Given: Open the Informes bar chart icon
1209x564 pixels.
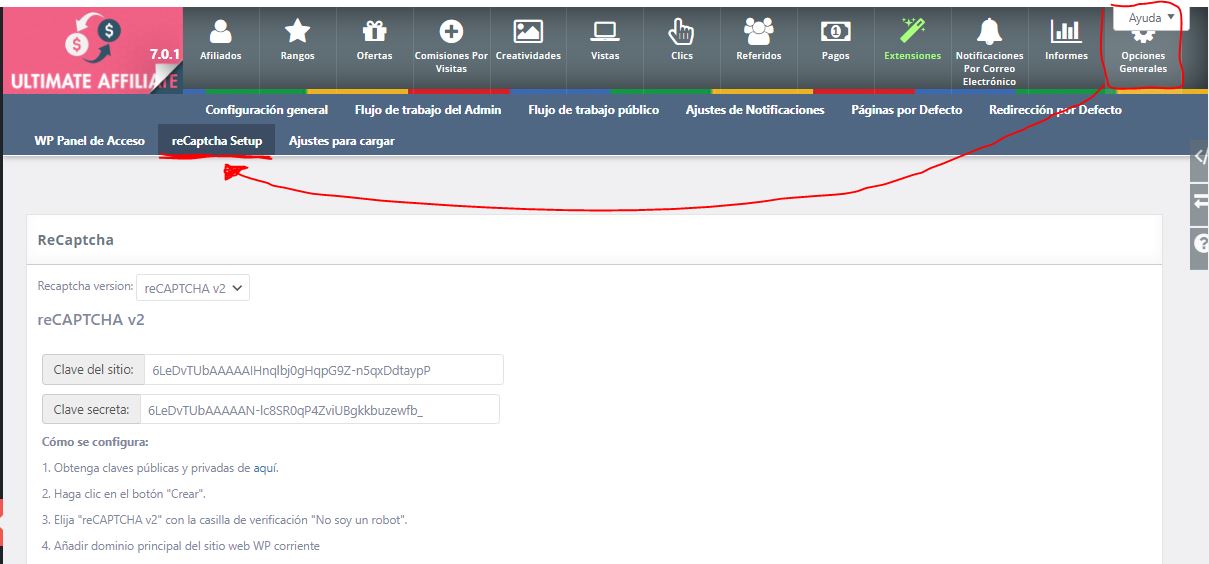Looking at the screenshot, I should (x=1066, y=33).
